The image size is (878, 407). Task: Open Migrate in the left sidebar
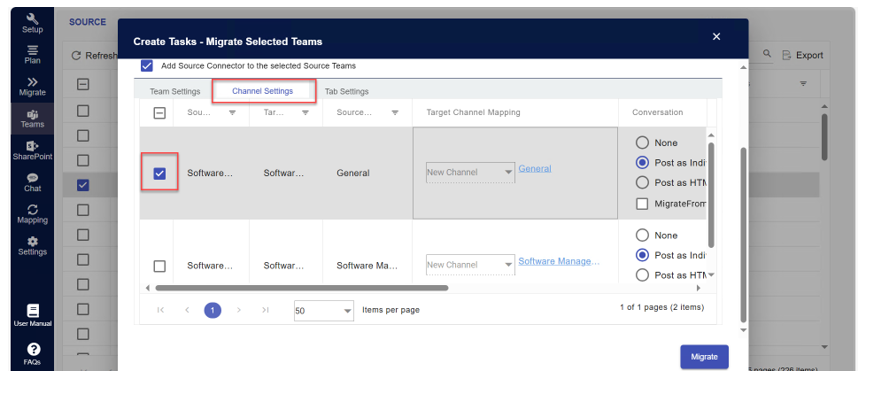[32, 87]
